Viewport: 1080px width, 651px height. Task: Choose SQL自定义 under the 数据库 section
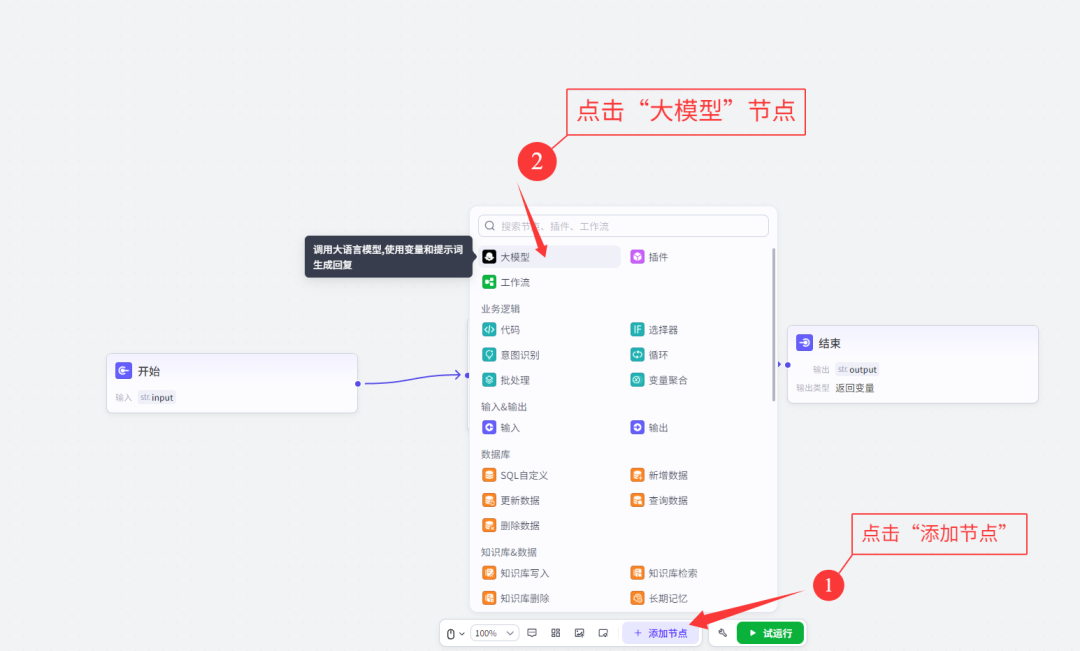[518, 474]
